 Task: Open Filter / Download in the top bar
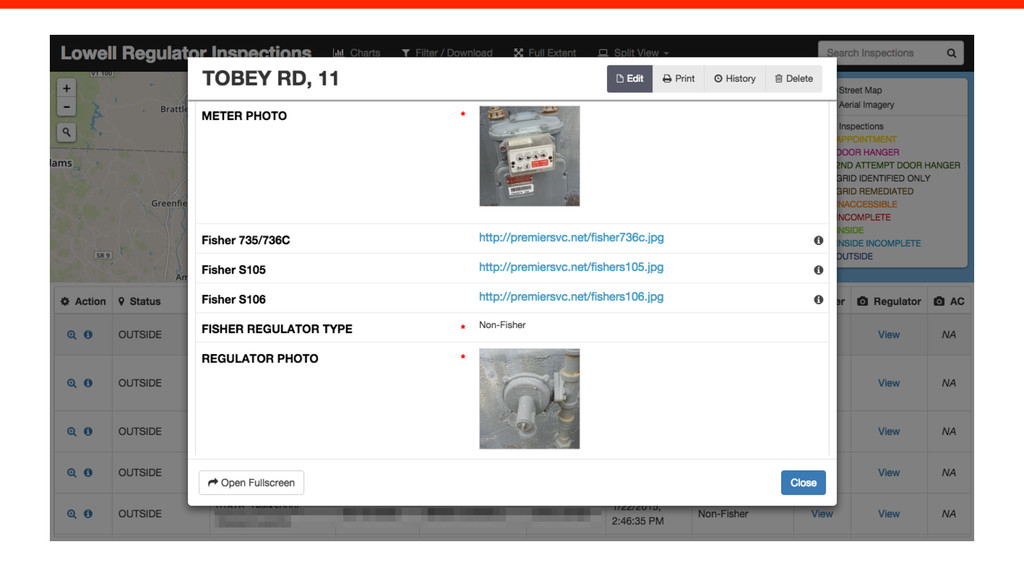[x=447, y=53]
